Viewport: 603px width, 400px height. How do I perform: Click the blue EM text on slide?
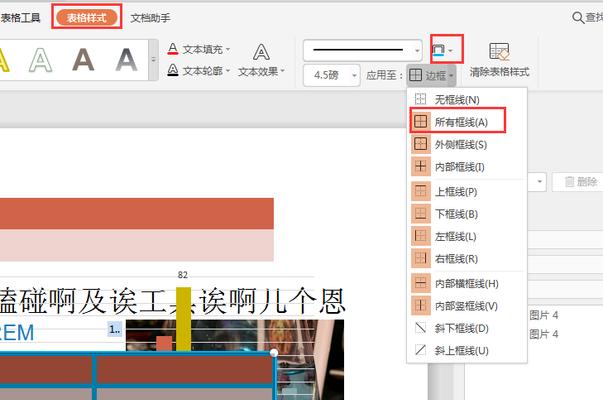17,333
